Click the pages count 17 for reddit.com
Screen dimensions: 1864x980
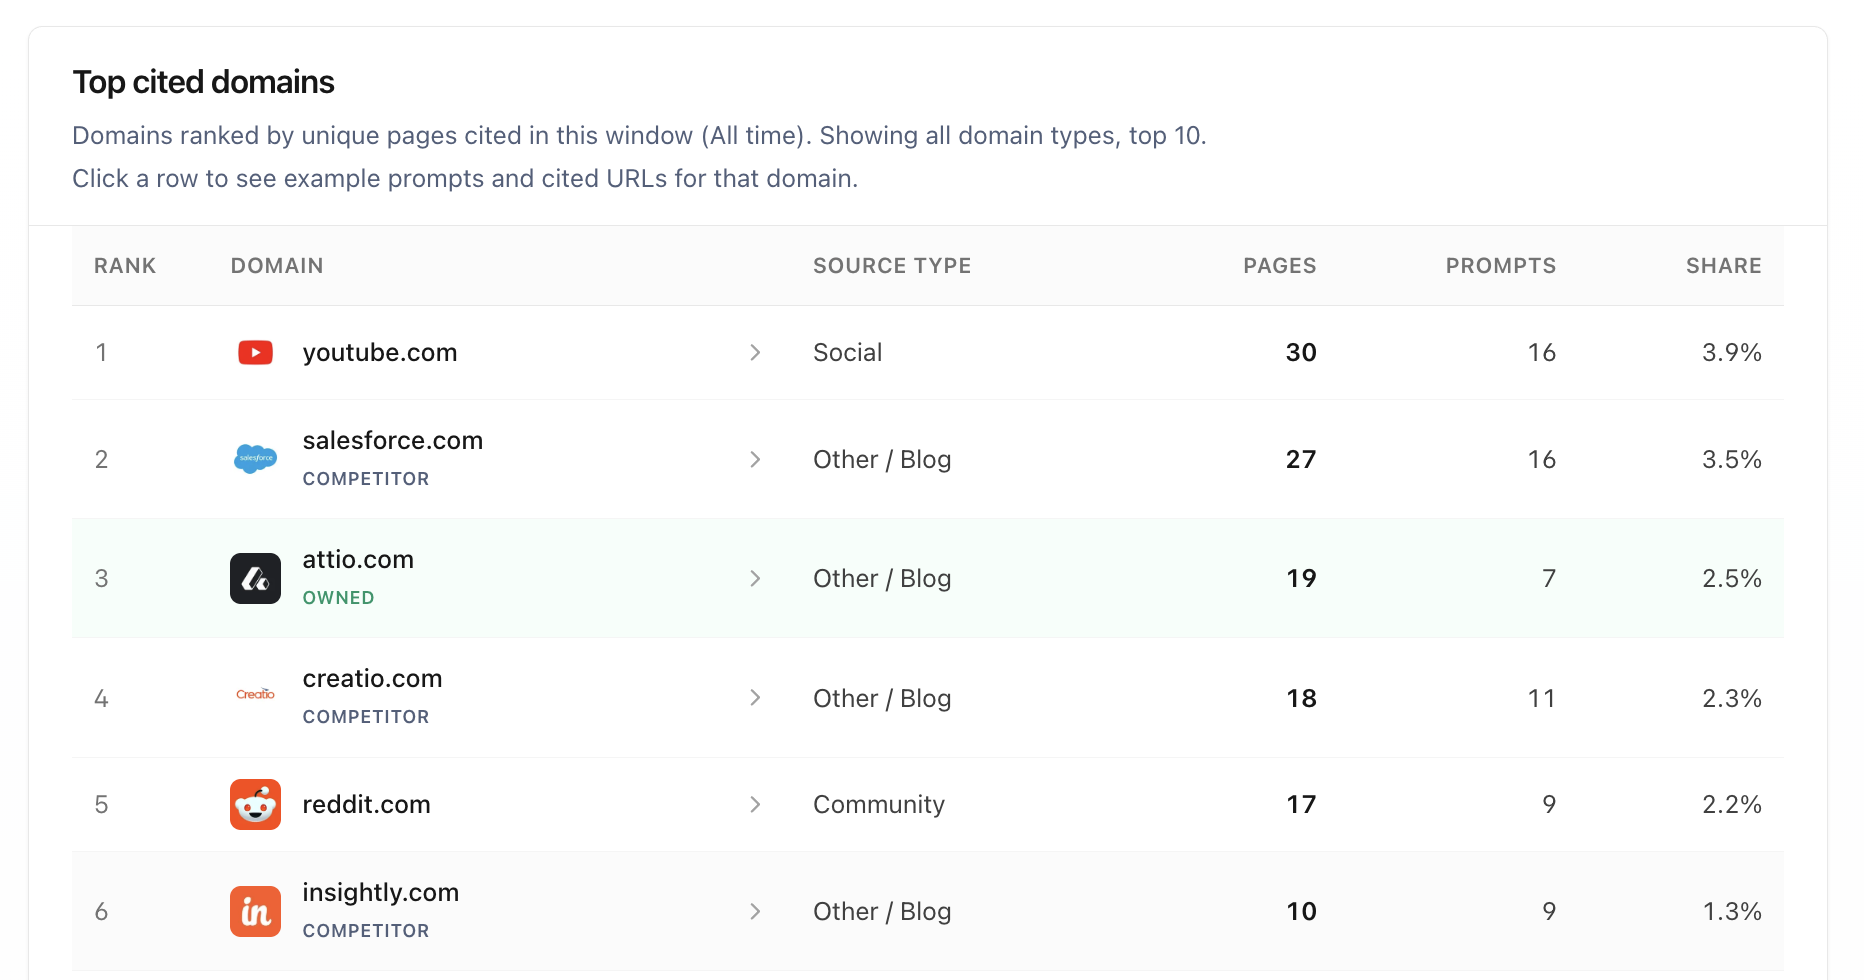(1301, 804)
